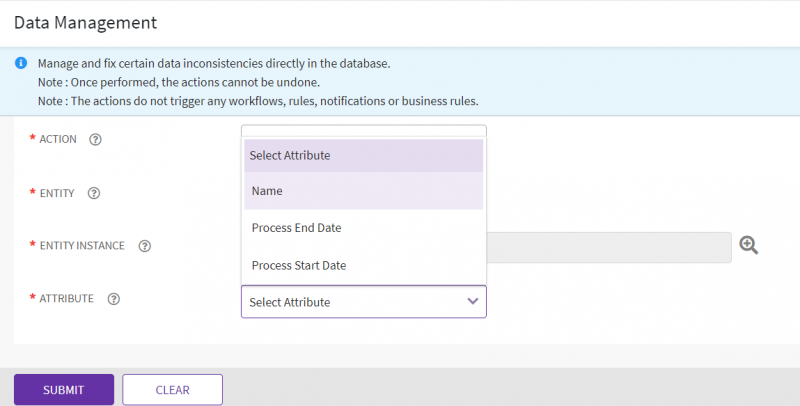Open the help icon next to ENTITY INSTANCE
Image resolution: width=800 pixels, height=406 pixels.
(145, 246)
